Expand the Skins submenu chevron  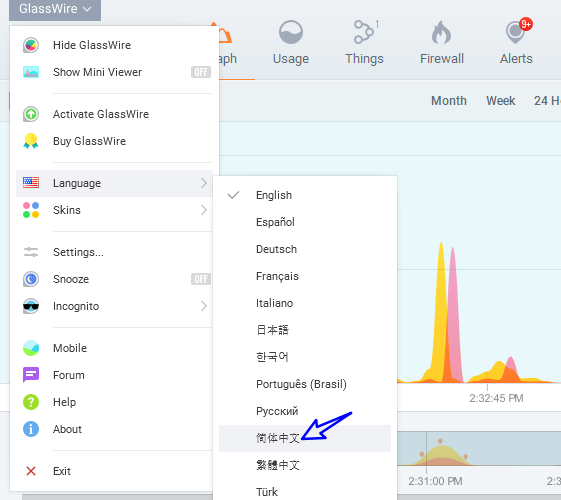tap(204, 210)
